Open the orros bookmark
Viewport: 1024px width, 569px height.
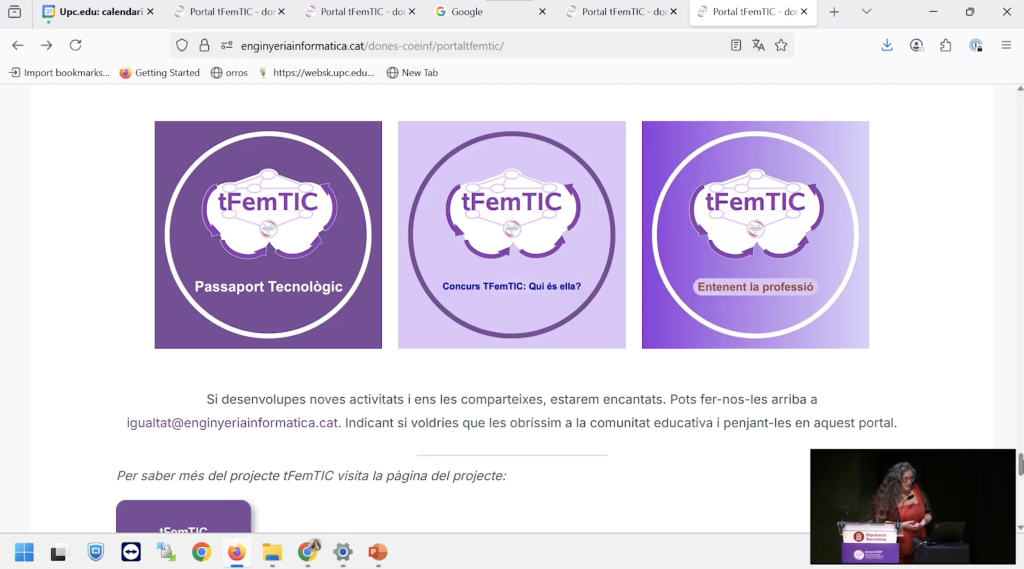[229, 73]
